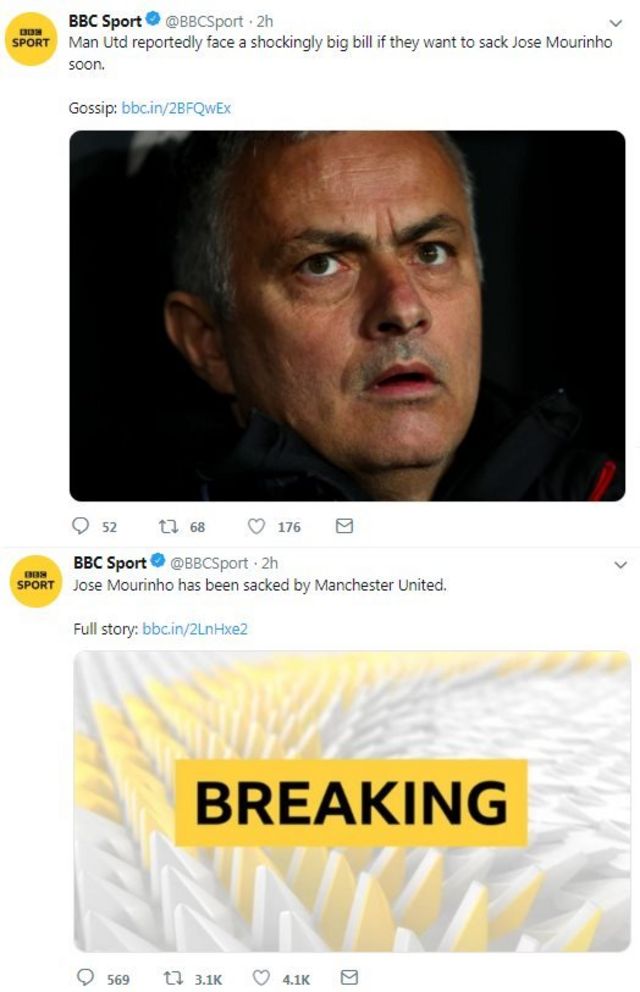Share the sacked tweet via envelope icon
Viewport: 640px width, 992px height.
(x=349, y=978)
